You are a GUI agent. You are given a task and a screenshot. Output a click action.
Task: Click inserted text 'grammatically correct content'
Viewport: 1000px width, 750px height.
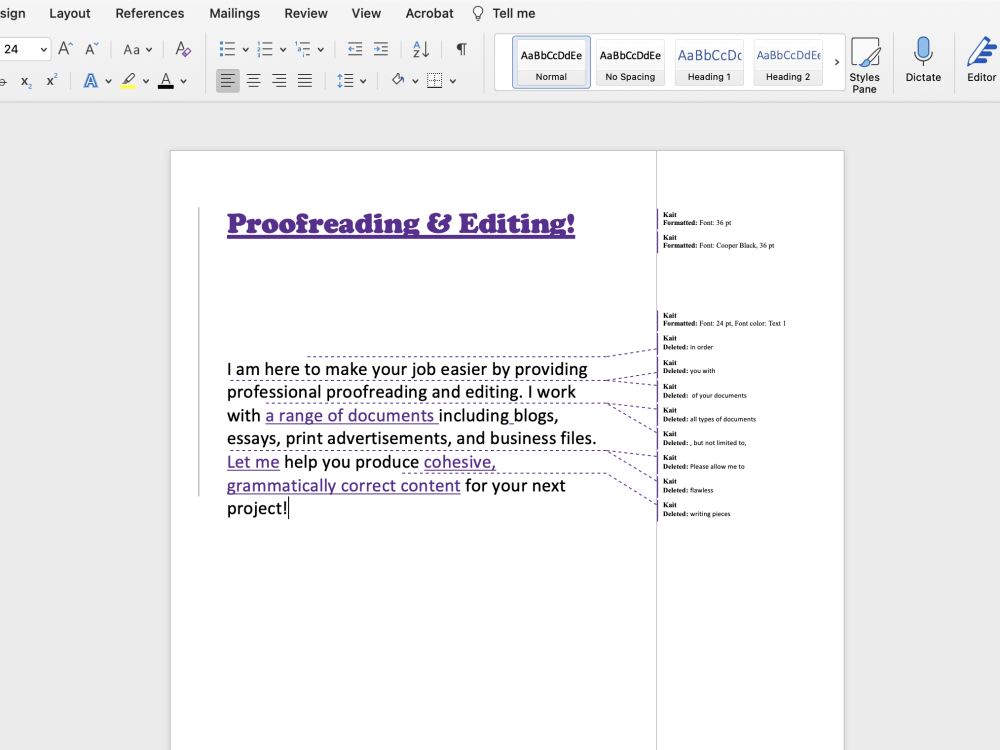[x=344, y=486]
